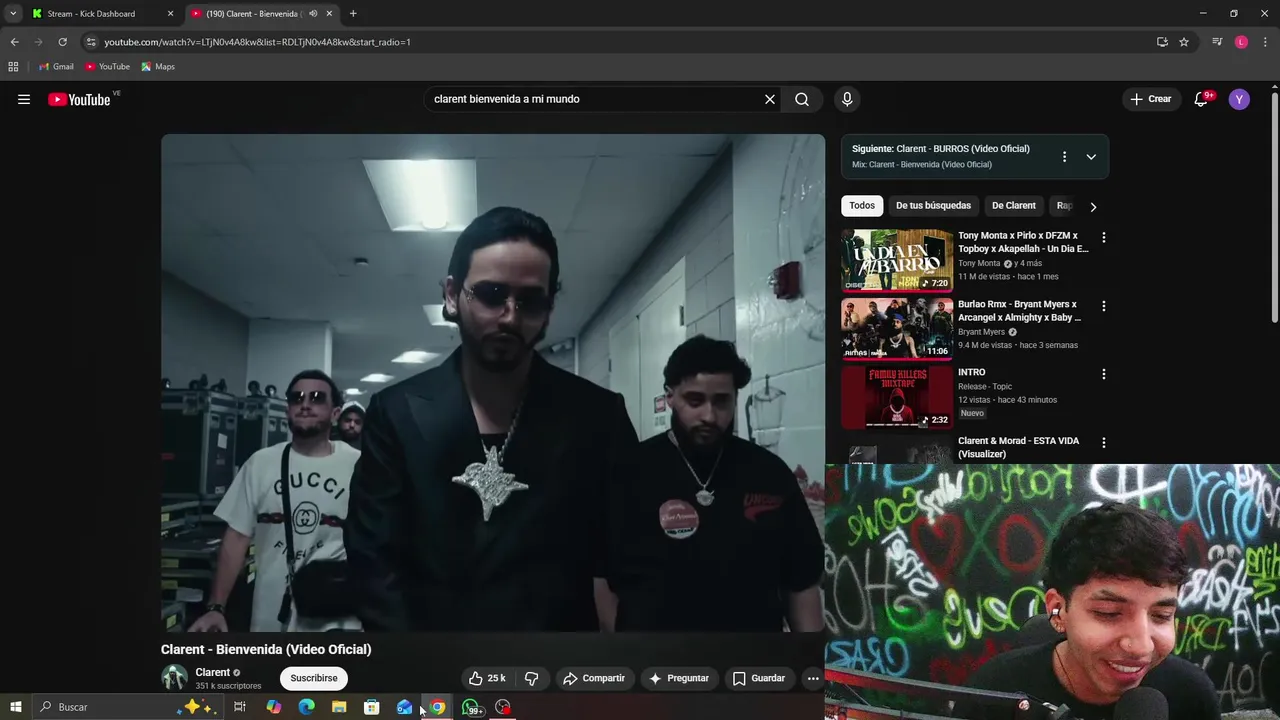Select De tus búsquedas filter chip
1280x720 pixels.
click(x=933, y=206)
